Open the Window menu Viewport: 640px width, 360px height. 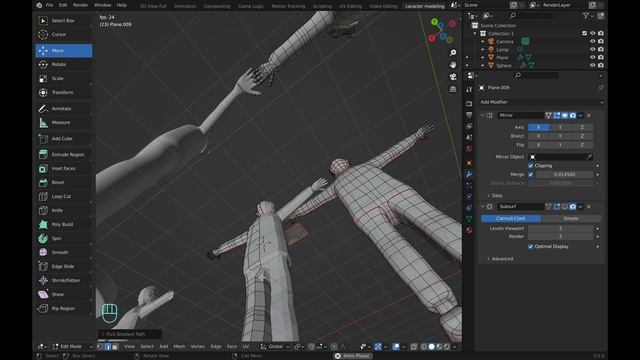point(102,5)
